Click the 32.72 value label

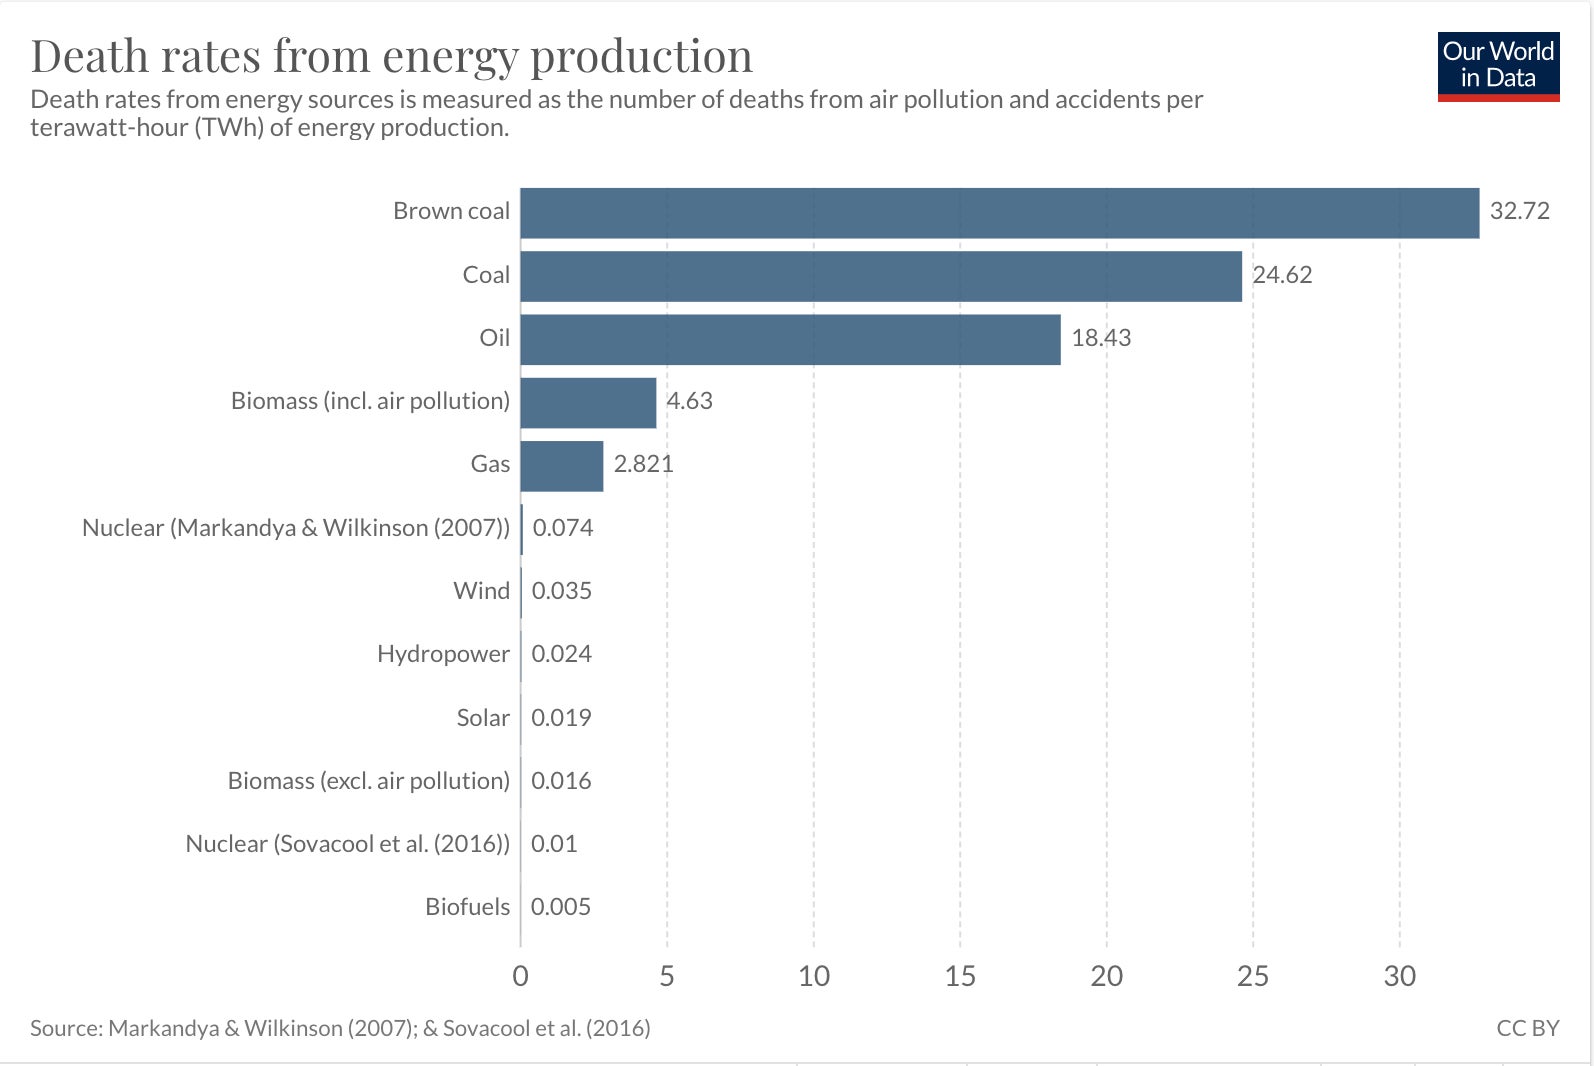pyautogui.click(x=1520, y=211)
